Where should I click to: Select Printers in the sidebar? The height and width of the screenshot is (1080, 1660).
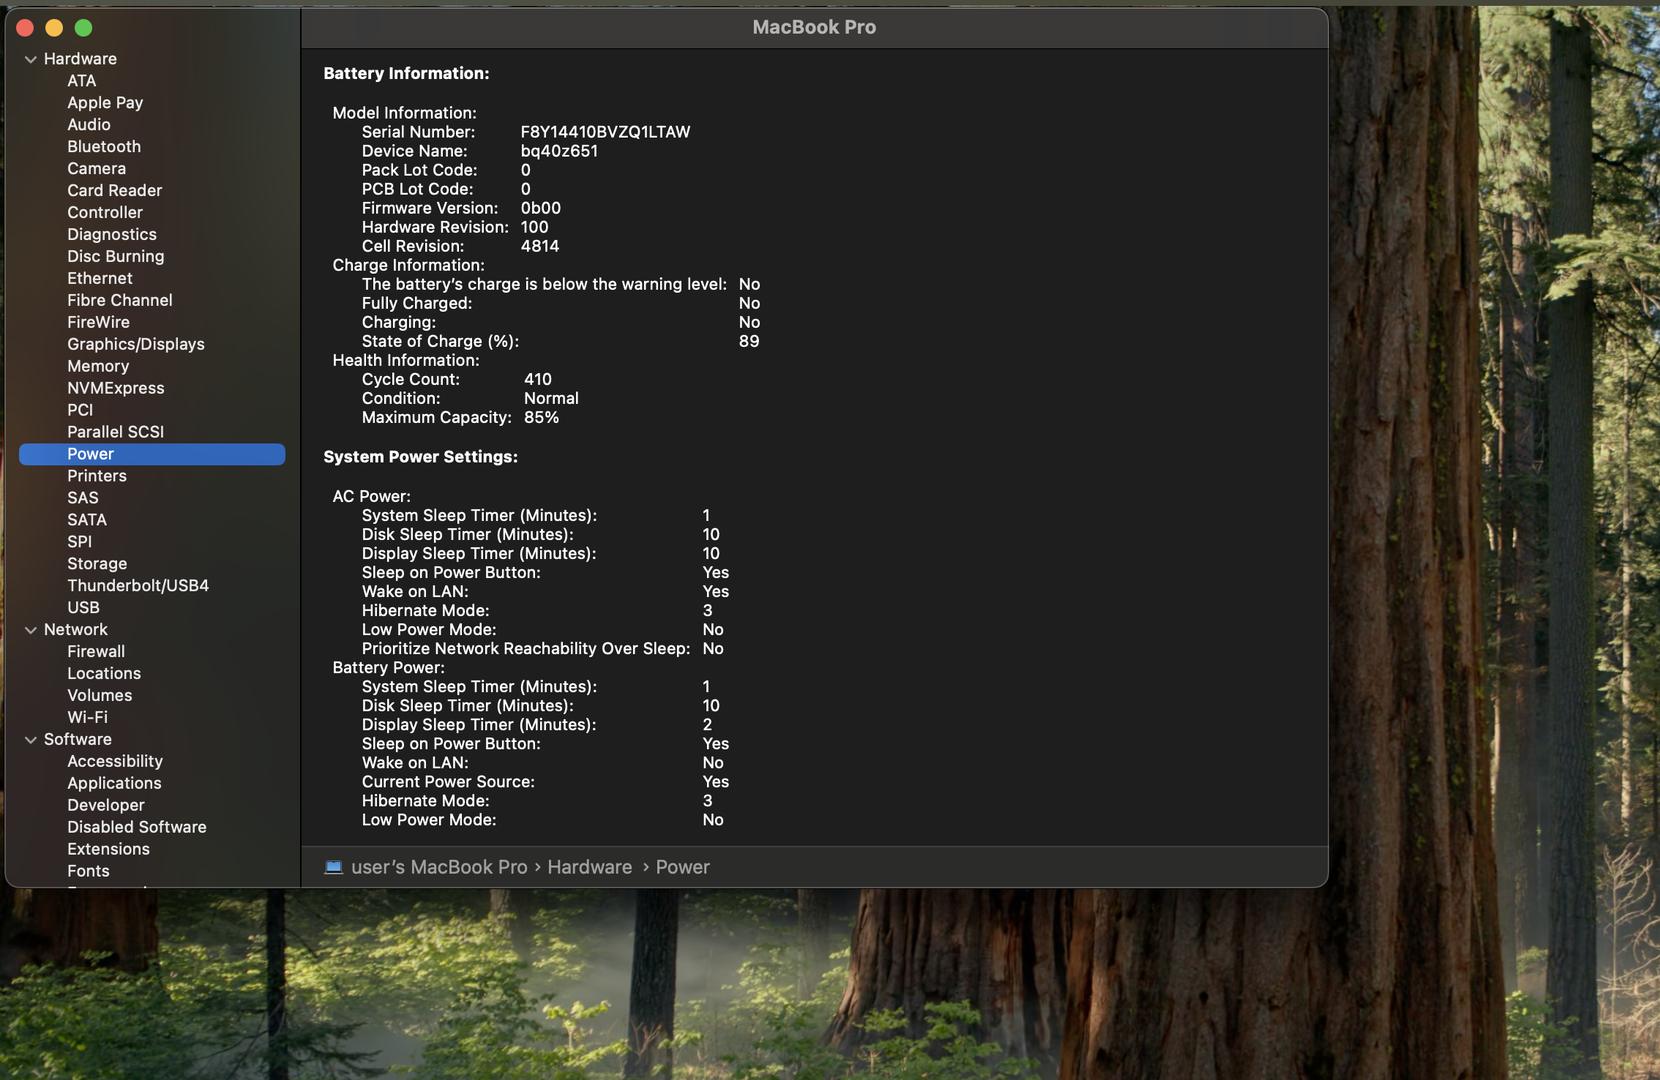point(97,477)
